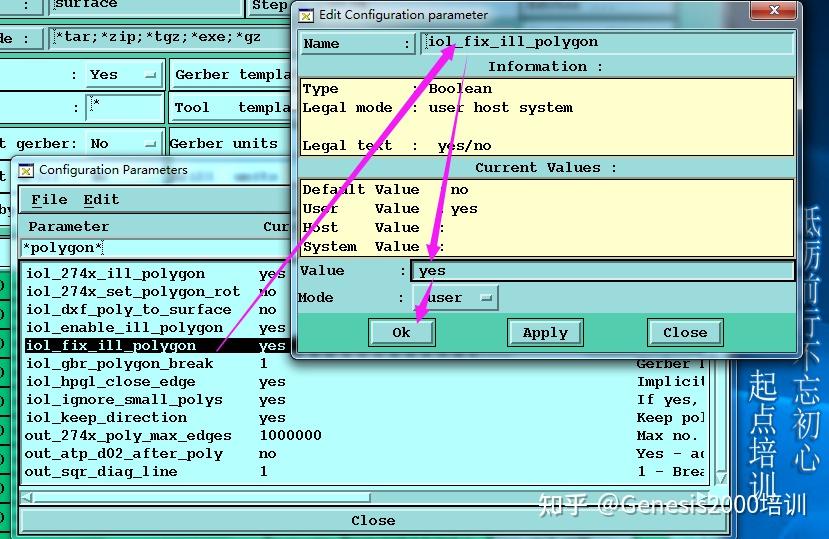This screenshot has width=829, height=539.
Task: Click the Edit Configuration parameter window title icon
Action: 306,15
